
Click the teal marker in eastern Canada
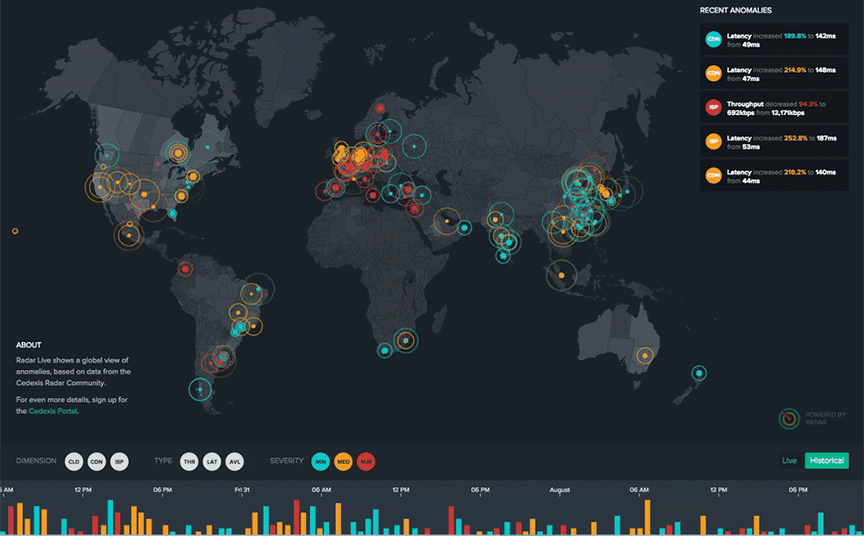208,147
